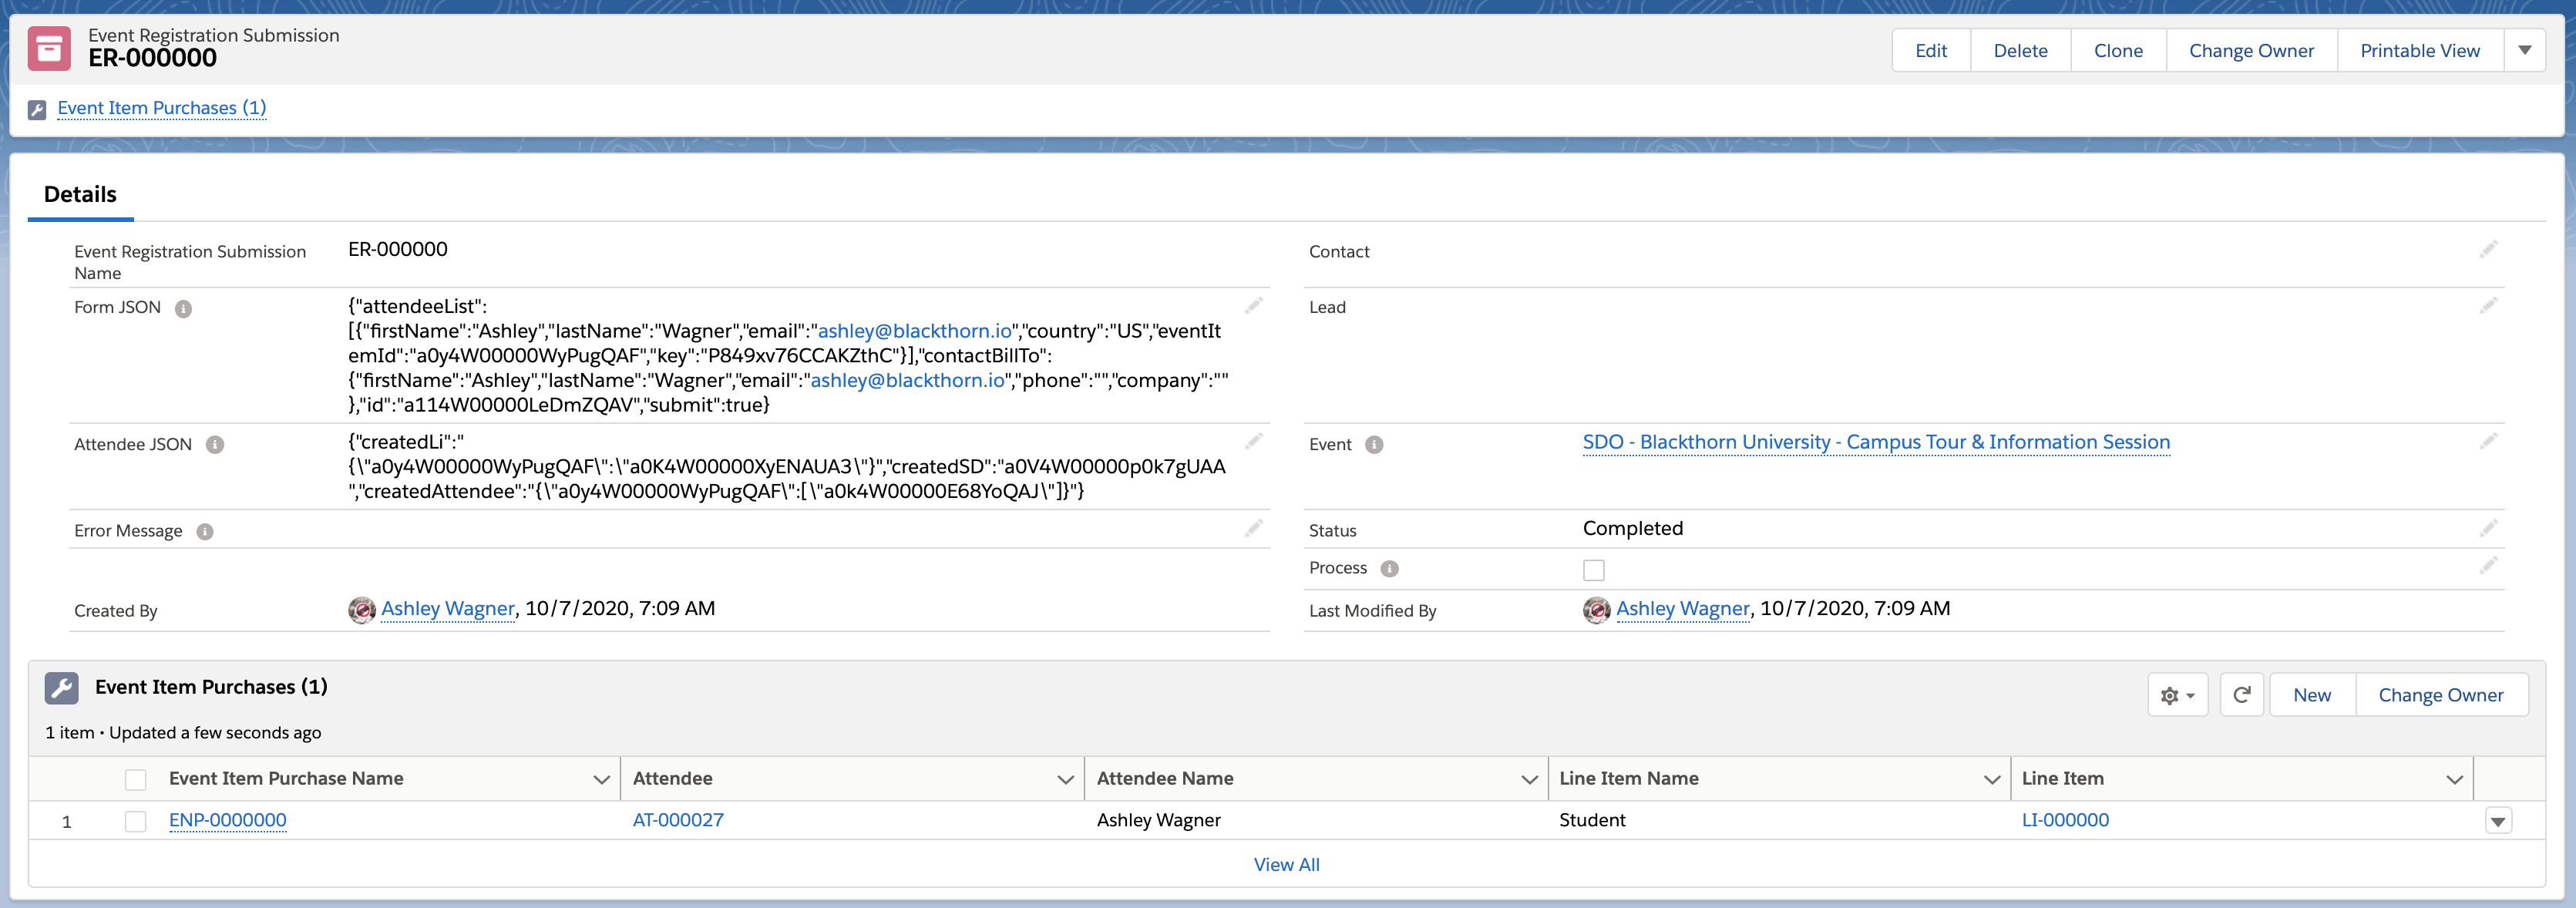Image resolution: width=2576 pixels, height=908 pixels.
Task: Edit the Event field pencil
Action: click(2489, 442)
